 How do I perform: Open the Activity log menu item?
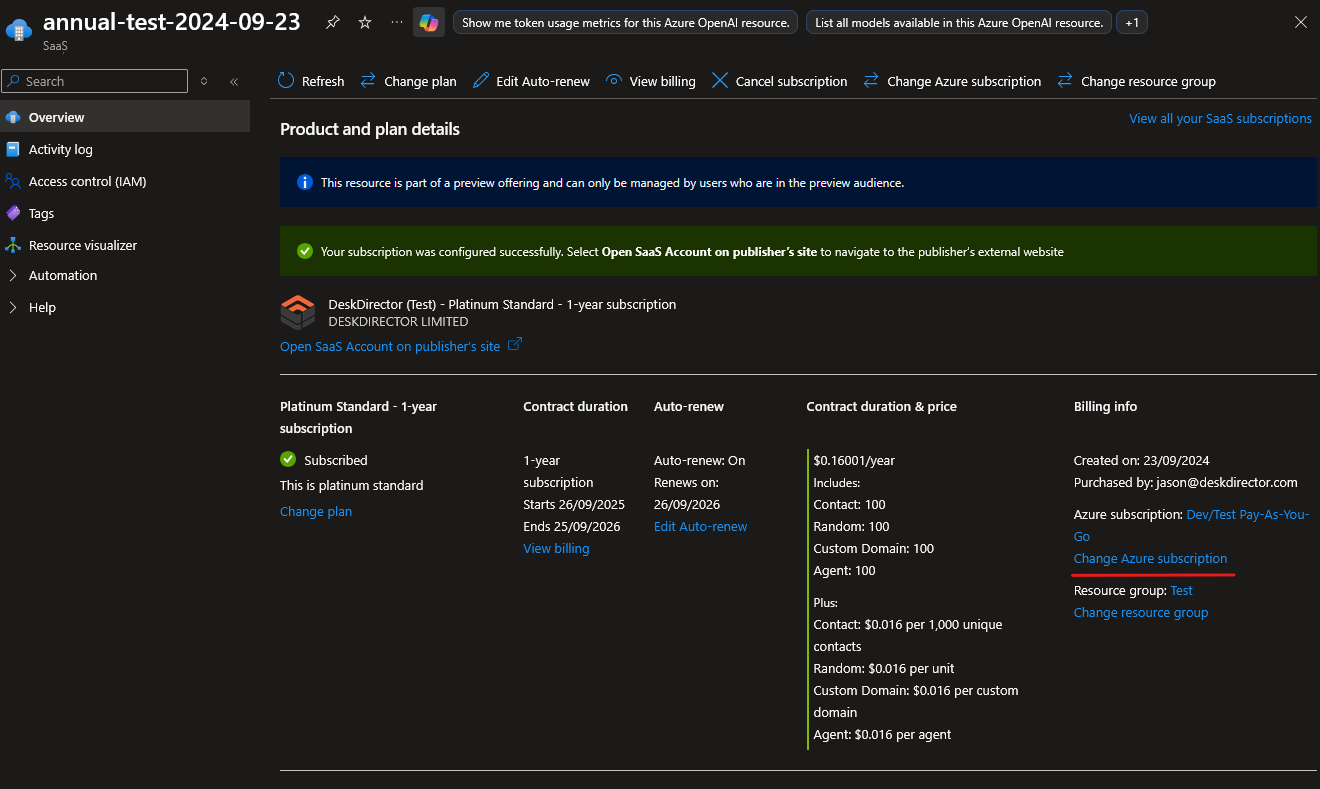(x=60, y=149)
